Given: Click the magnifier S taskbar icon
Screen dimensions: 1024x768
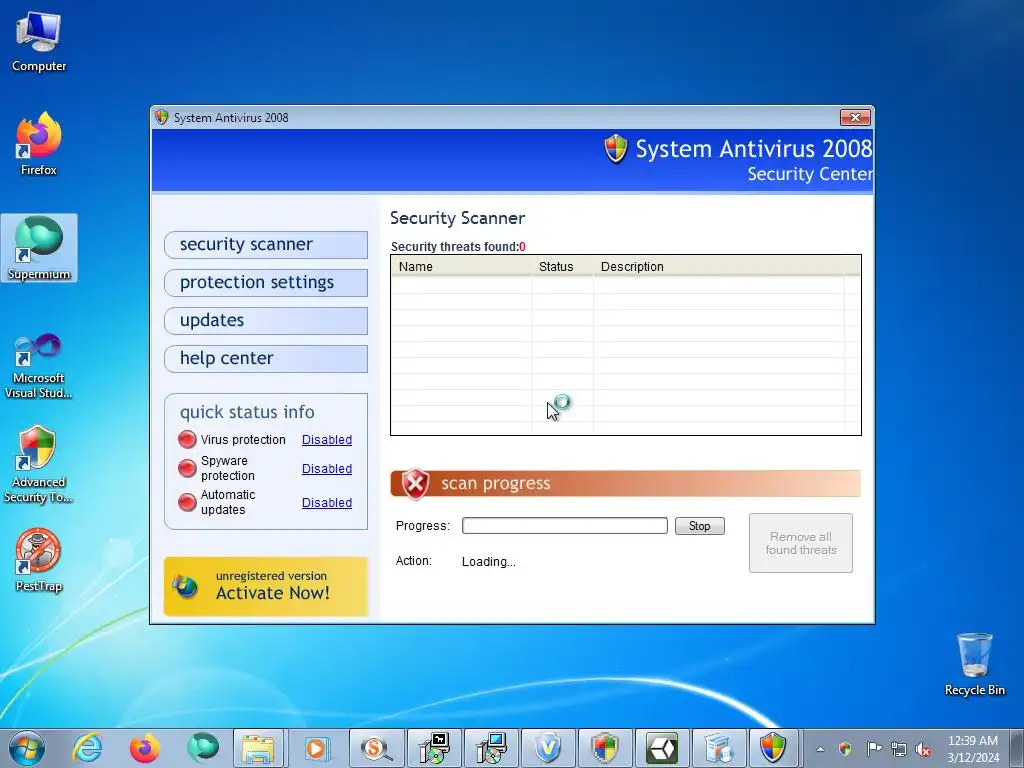Looking at the screenshot, I should point(376,748).
